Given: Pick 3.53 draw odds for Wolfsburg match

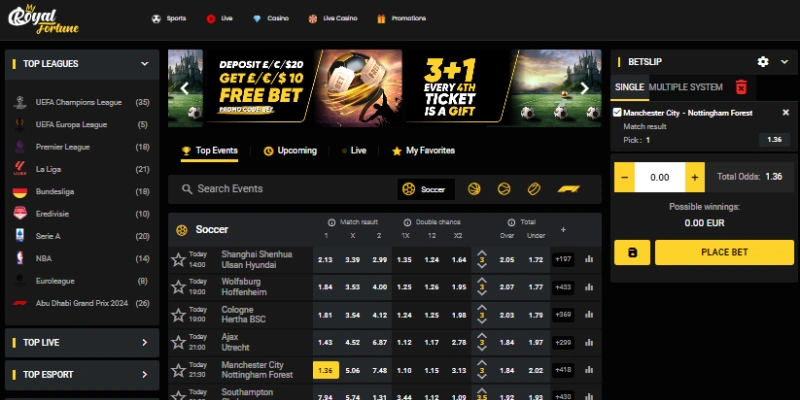Looking at the screenshot, I should pyautogui.click(x=353, y=287).
